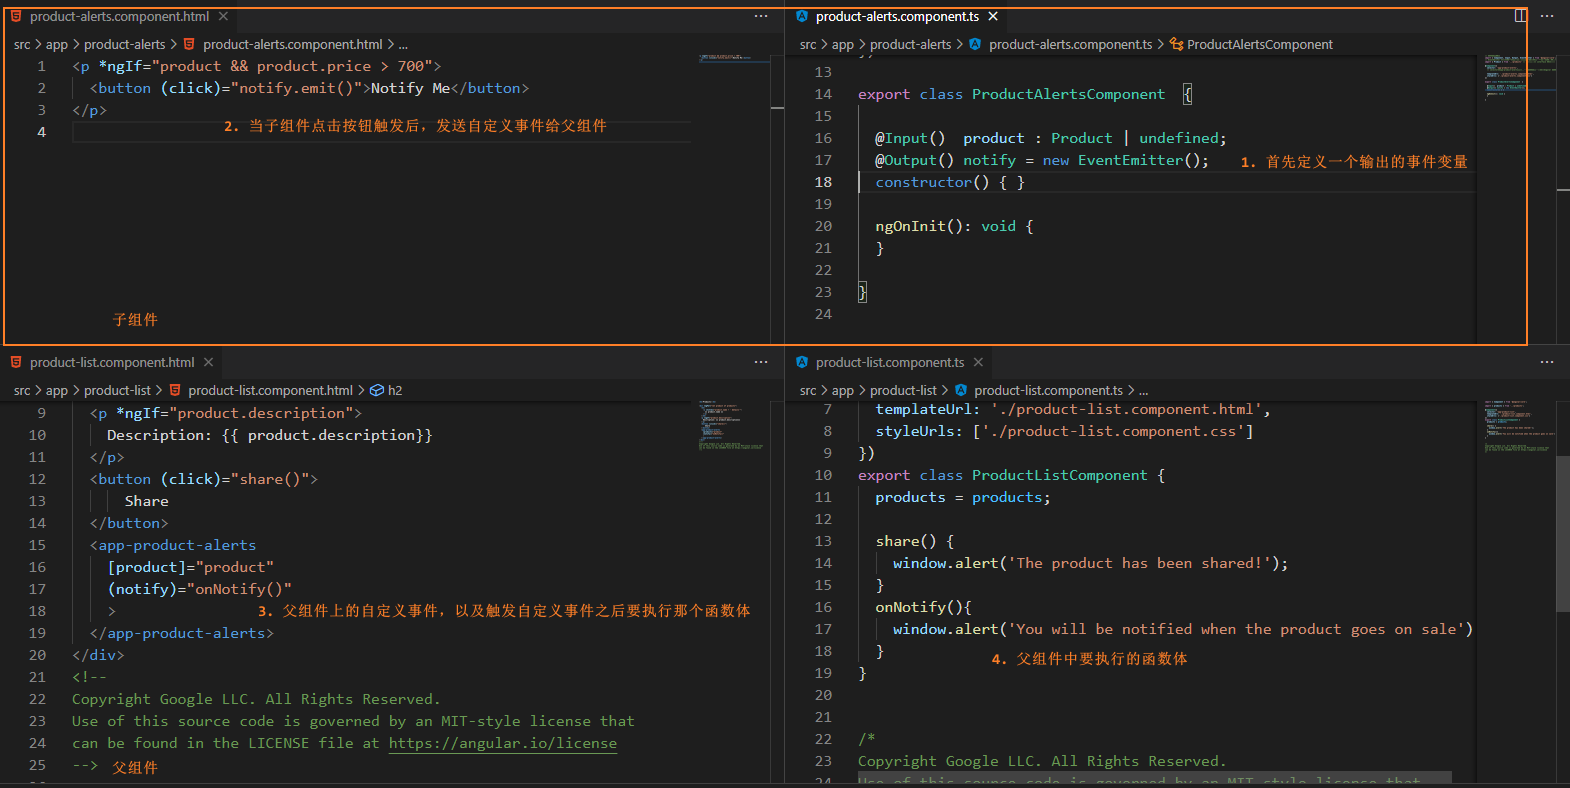This screenshot has width=1570, height=788.
Task: Open h2 breadcrumb in product-list.component.html editor
Action: pyautogui.click(x=395, y=391)
